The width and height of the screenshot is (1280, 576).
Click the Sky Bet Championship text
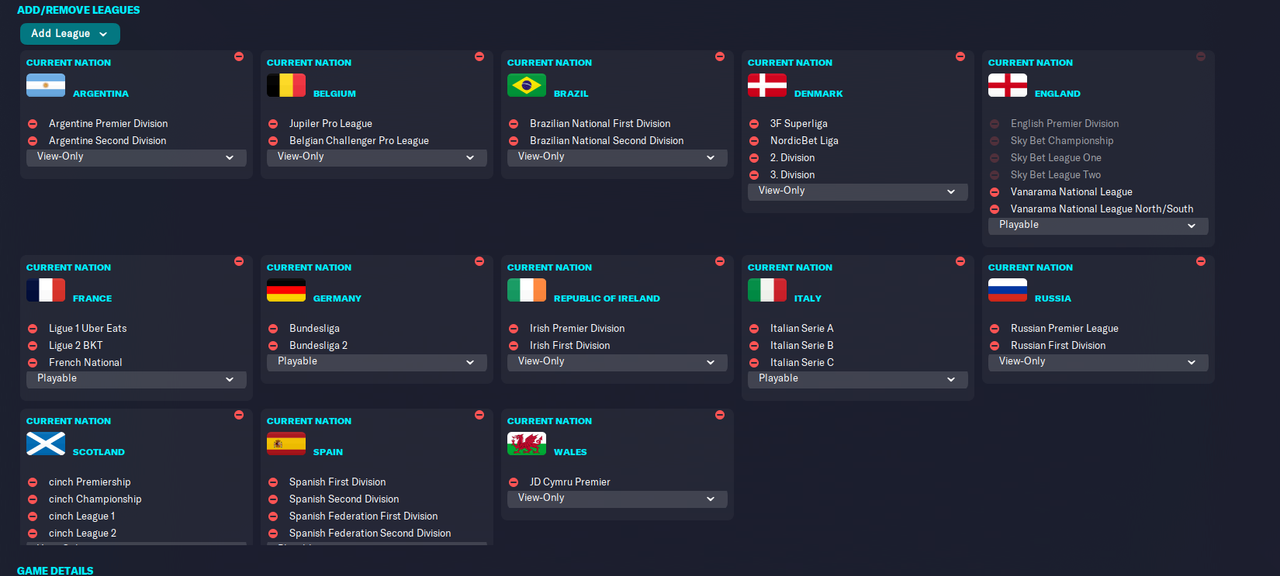point(1061,141)
